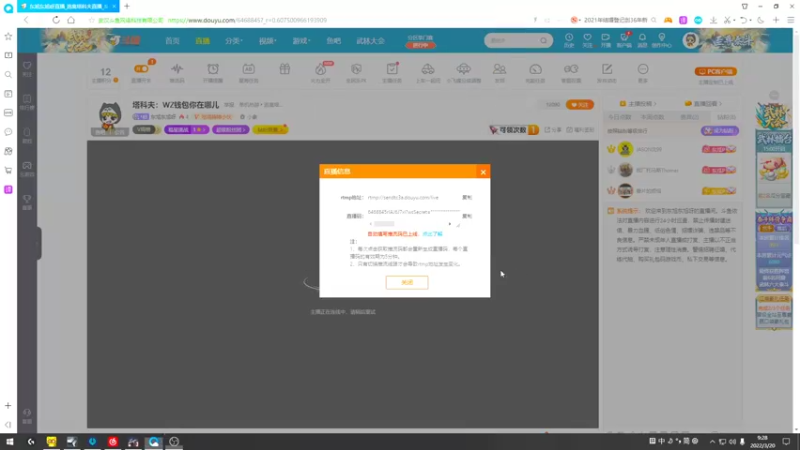Open the pencil publish update icon
The image size is (800, 450).
(607, 69)
